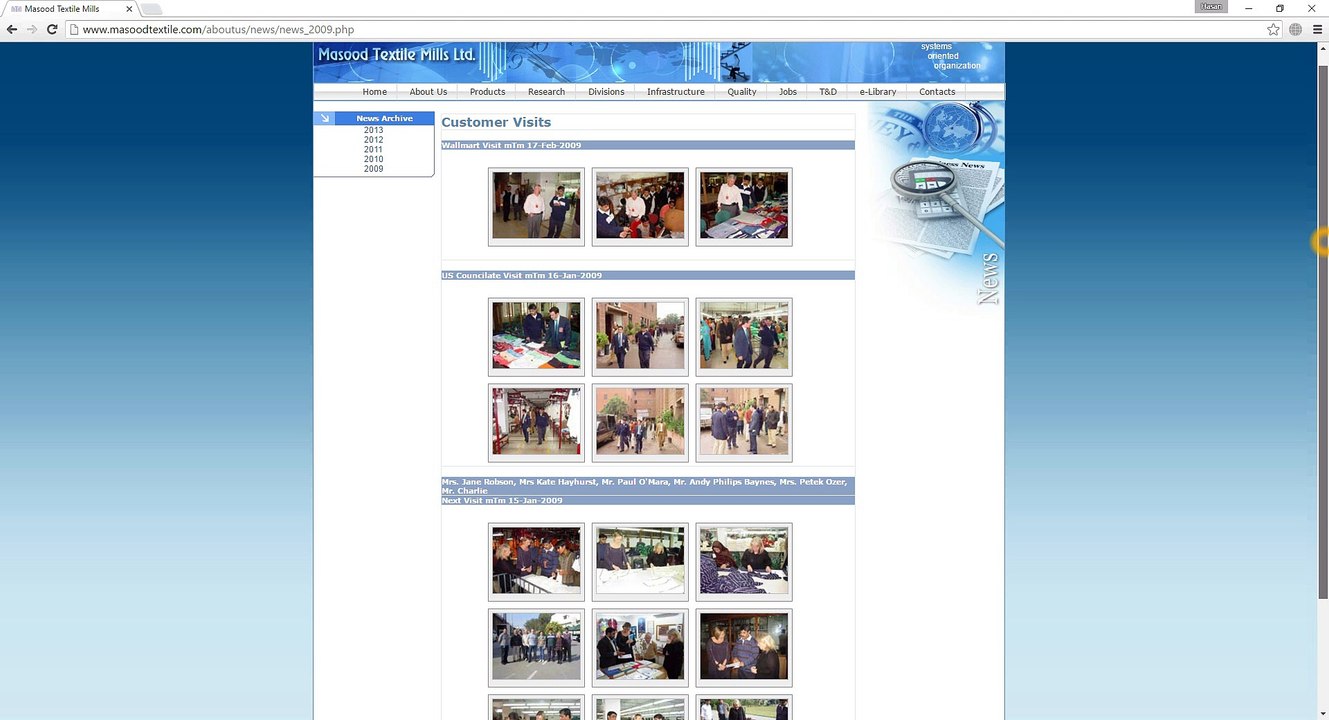Select Divisions in the navigation bar
1329x720 pixels.
606,92
